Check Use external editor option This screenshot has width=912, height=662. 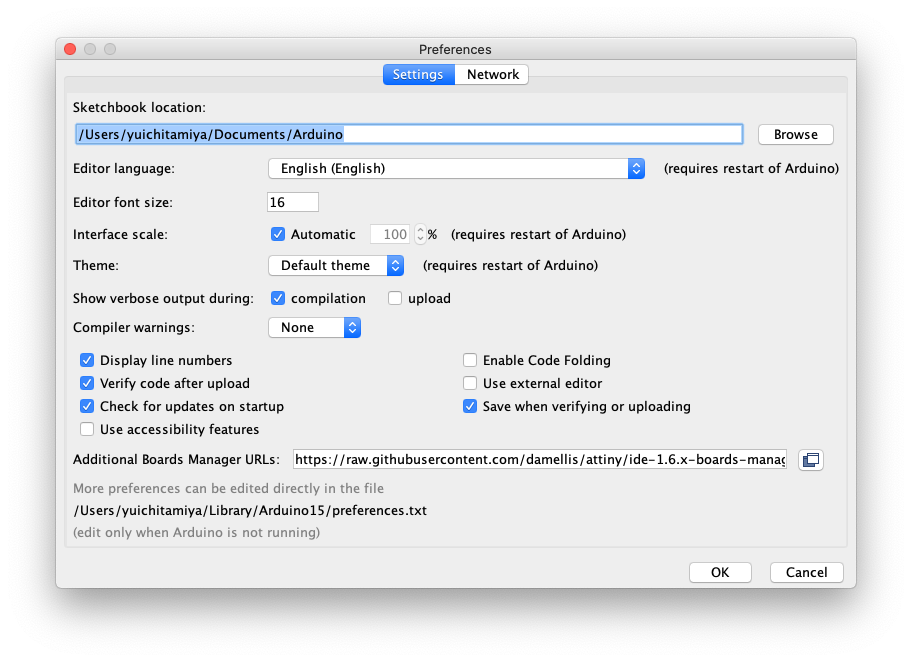tap(470, 383)
